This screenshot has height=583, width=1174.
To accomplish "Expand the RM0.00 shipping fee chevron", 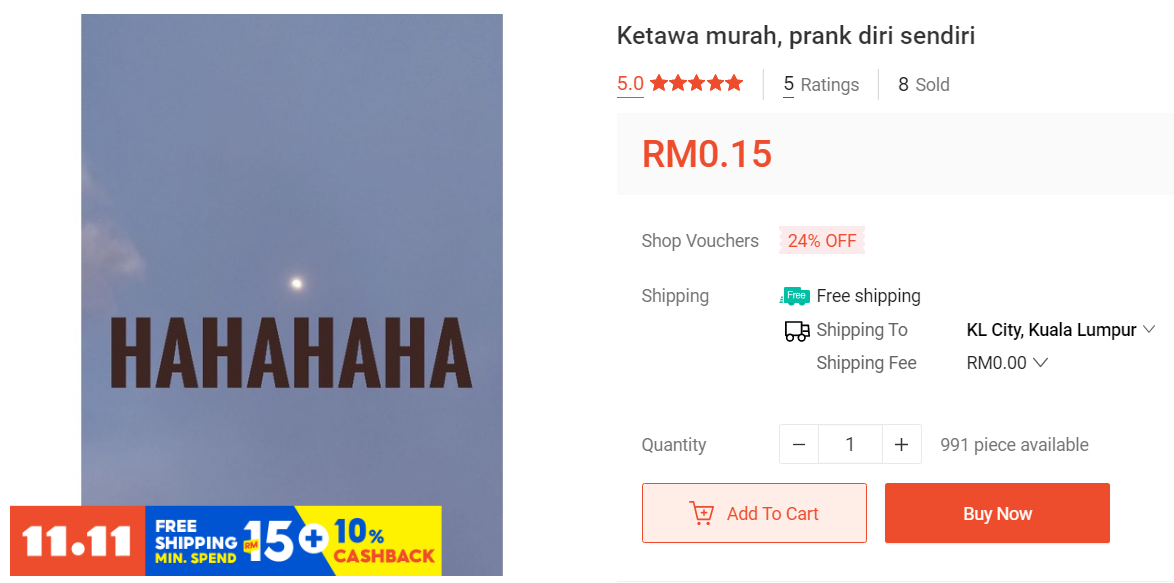I will tap(1040, 363).
